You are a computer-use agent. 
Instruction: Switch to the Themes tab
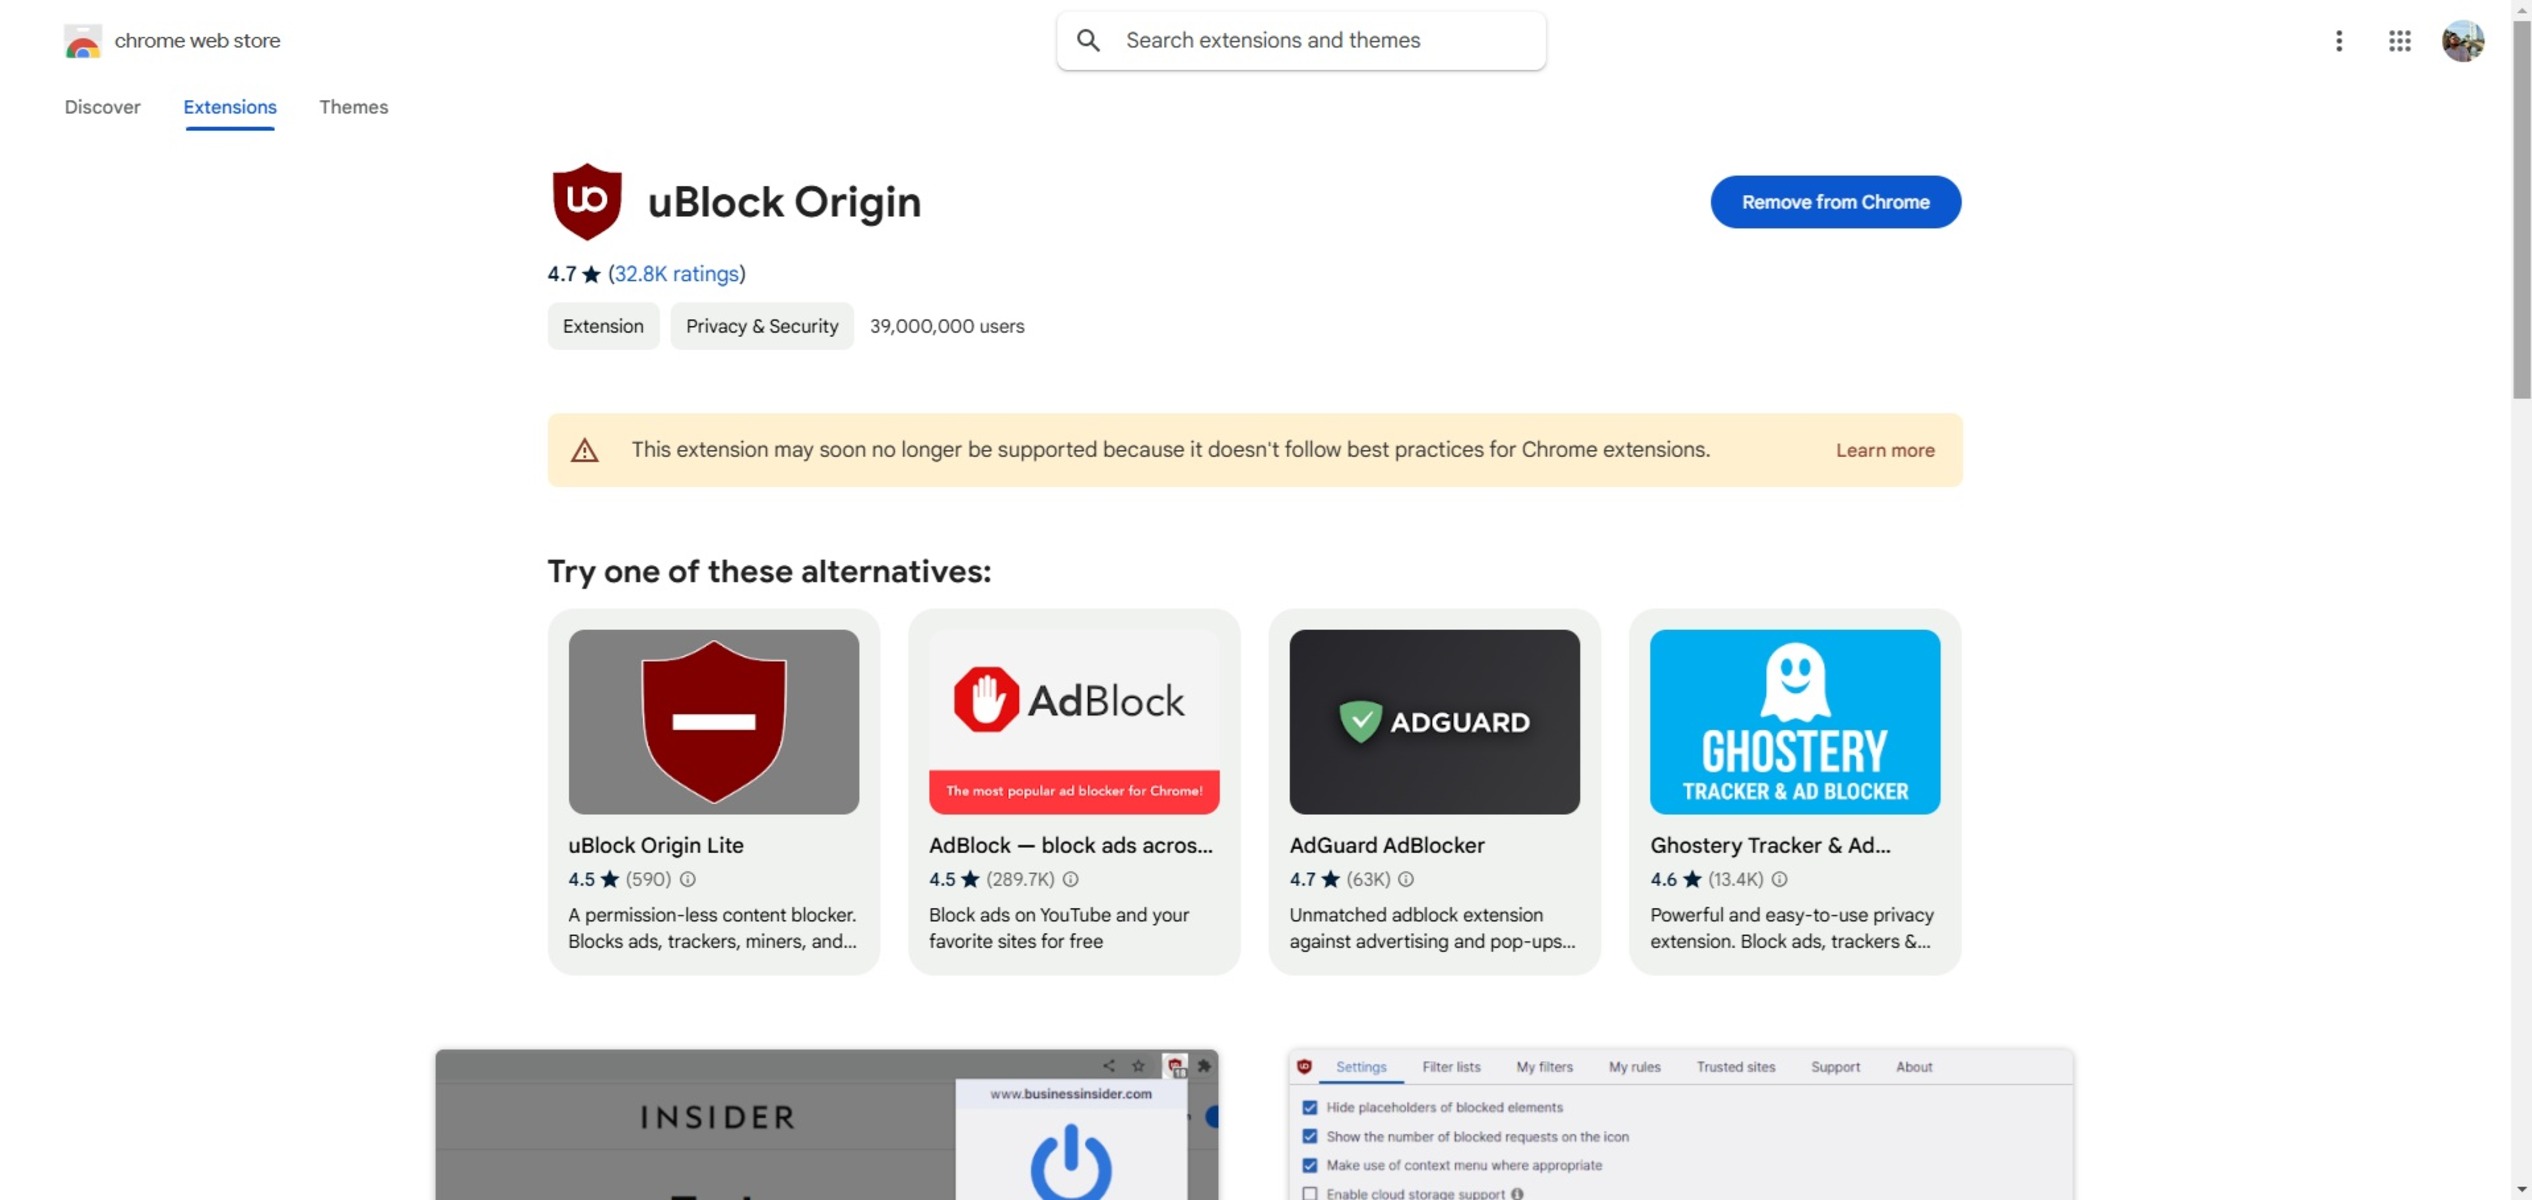[x=353, y=107]
